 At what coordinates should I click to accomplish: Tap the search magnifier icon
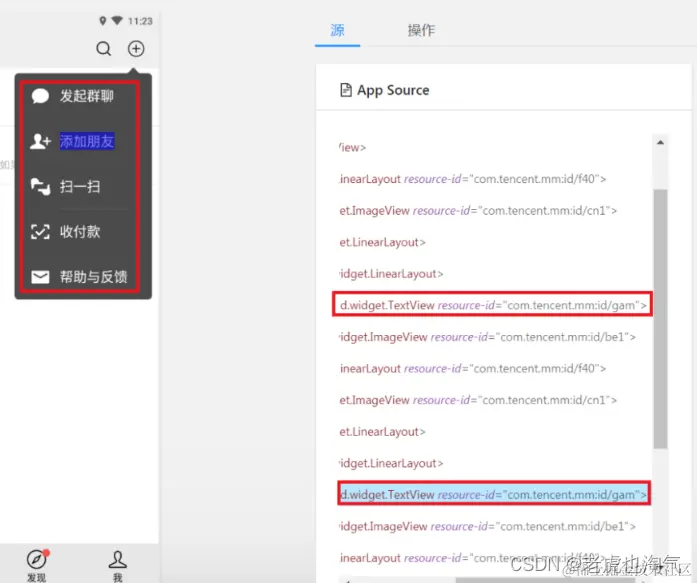pyautogui.click(x=104, y=48)
